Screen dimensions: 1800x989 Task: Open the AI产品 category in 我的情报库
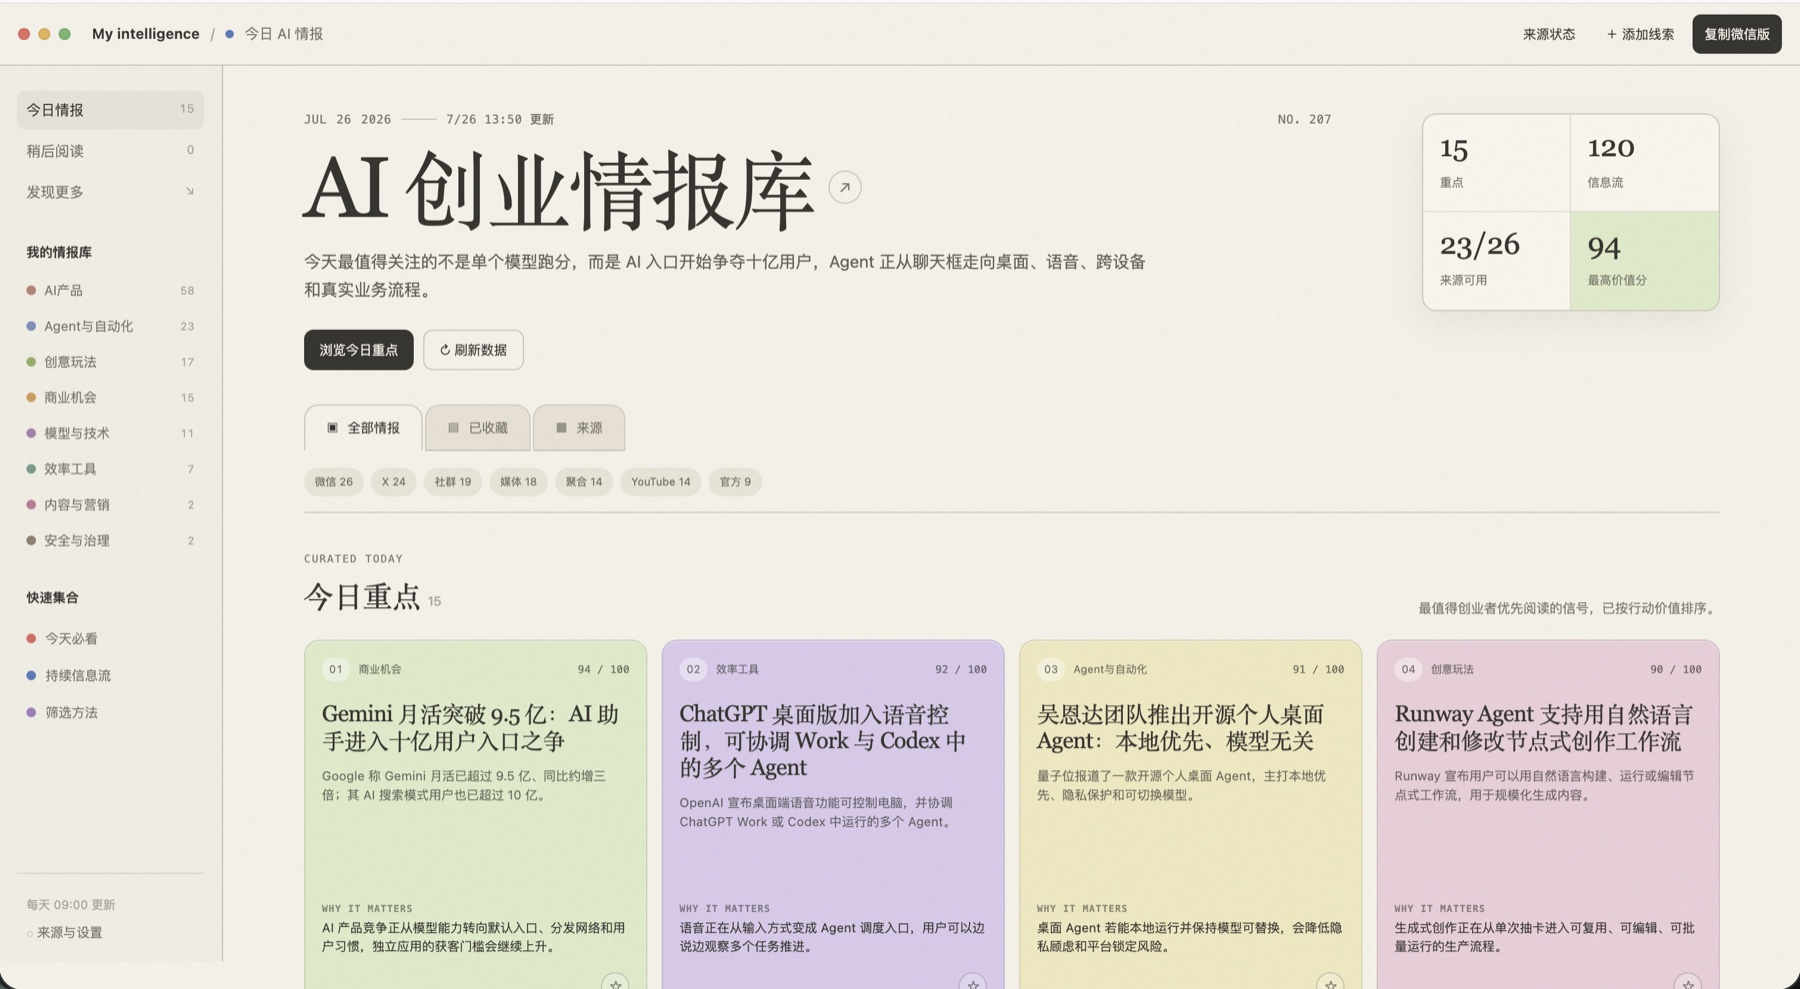110,290
